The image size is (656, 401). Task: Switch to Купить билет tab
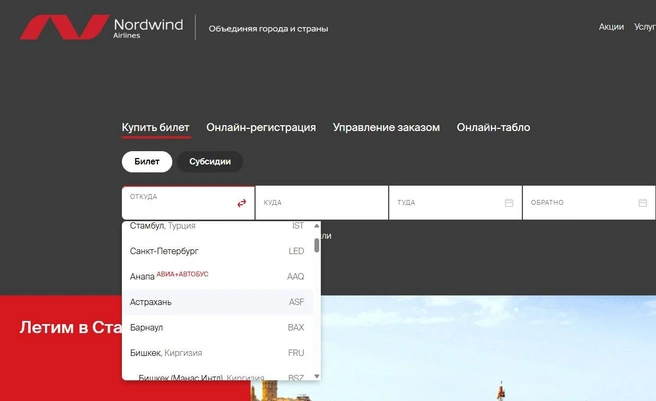156,128
